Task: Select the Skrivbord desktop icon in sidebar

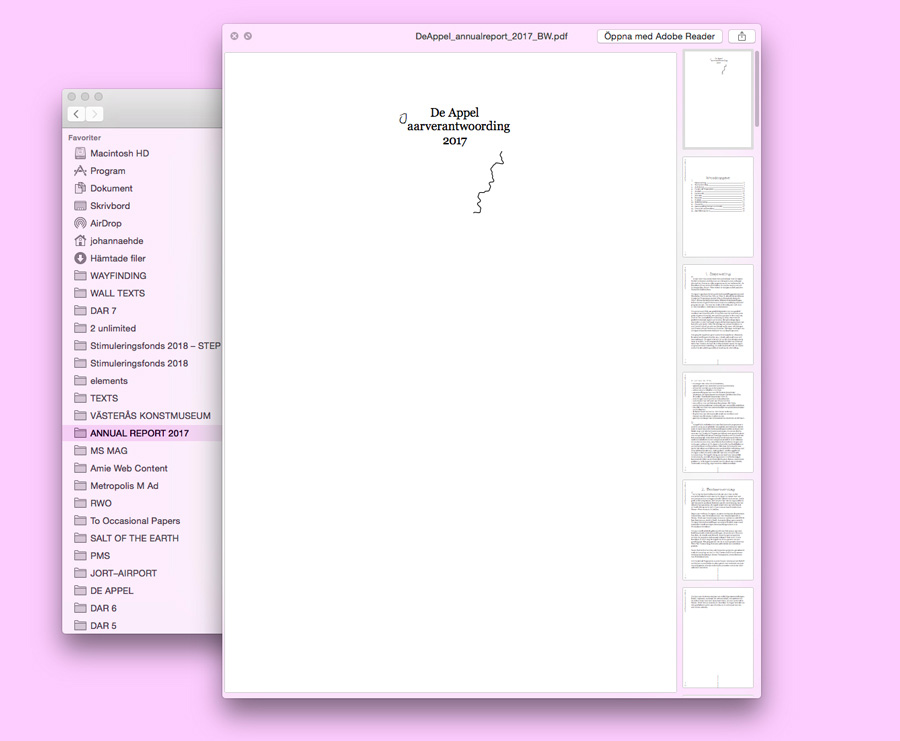Action: point(80,205)
